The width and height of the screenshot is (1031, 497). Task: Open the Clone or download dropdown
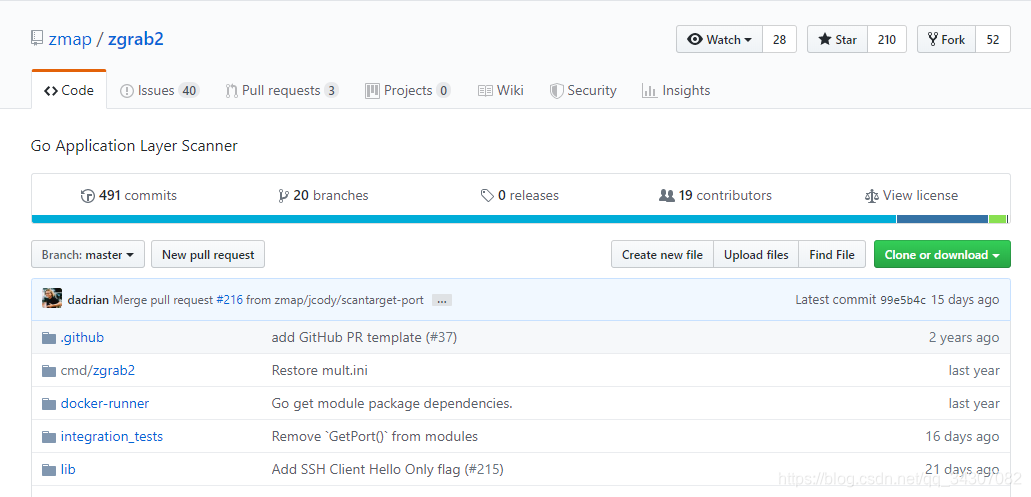[x=942, y=255]
